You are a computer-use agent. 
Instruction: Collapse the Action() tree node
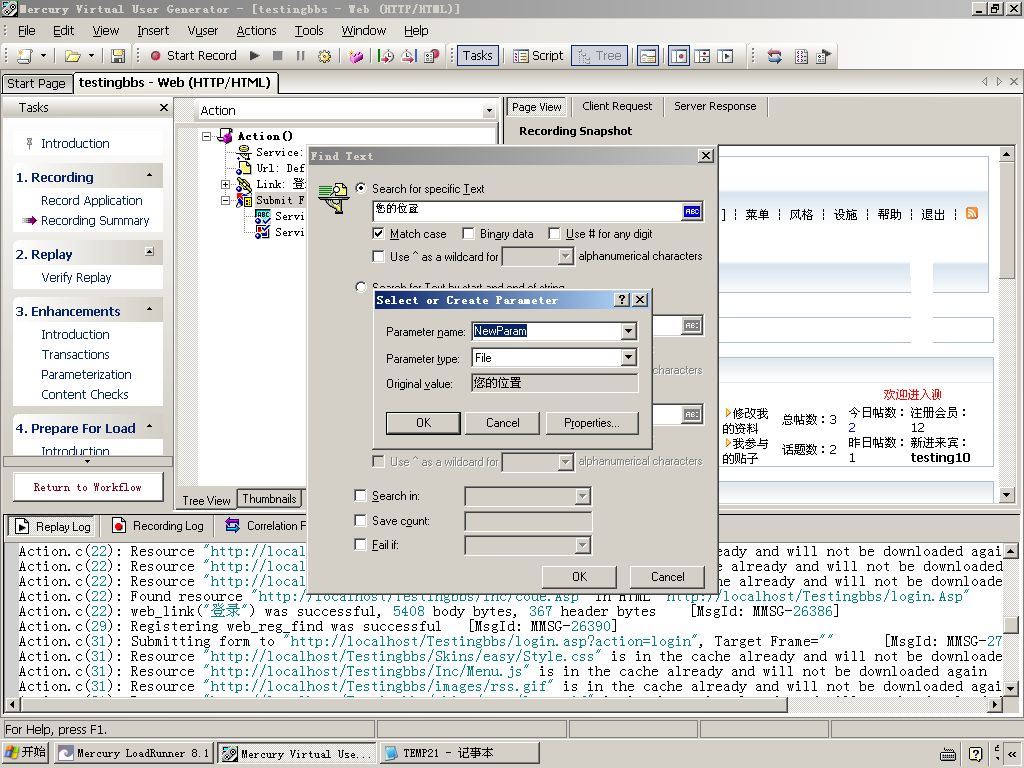coord(207,136)
